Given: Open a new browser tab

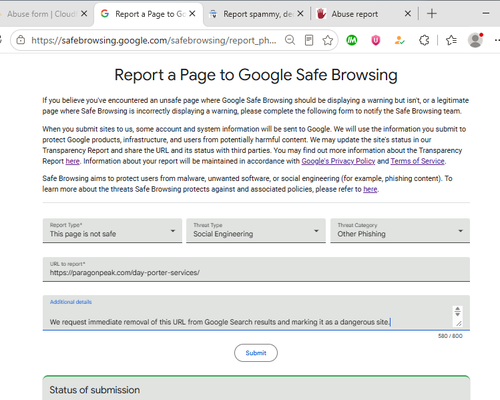Looking at the screenshot, I should [x=432, y=14].
